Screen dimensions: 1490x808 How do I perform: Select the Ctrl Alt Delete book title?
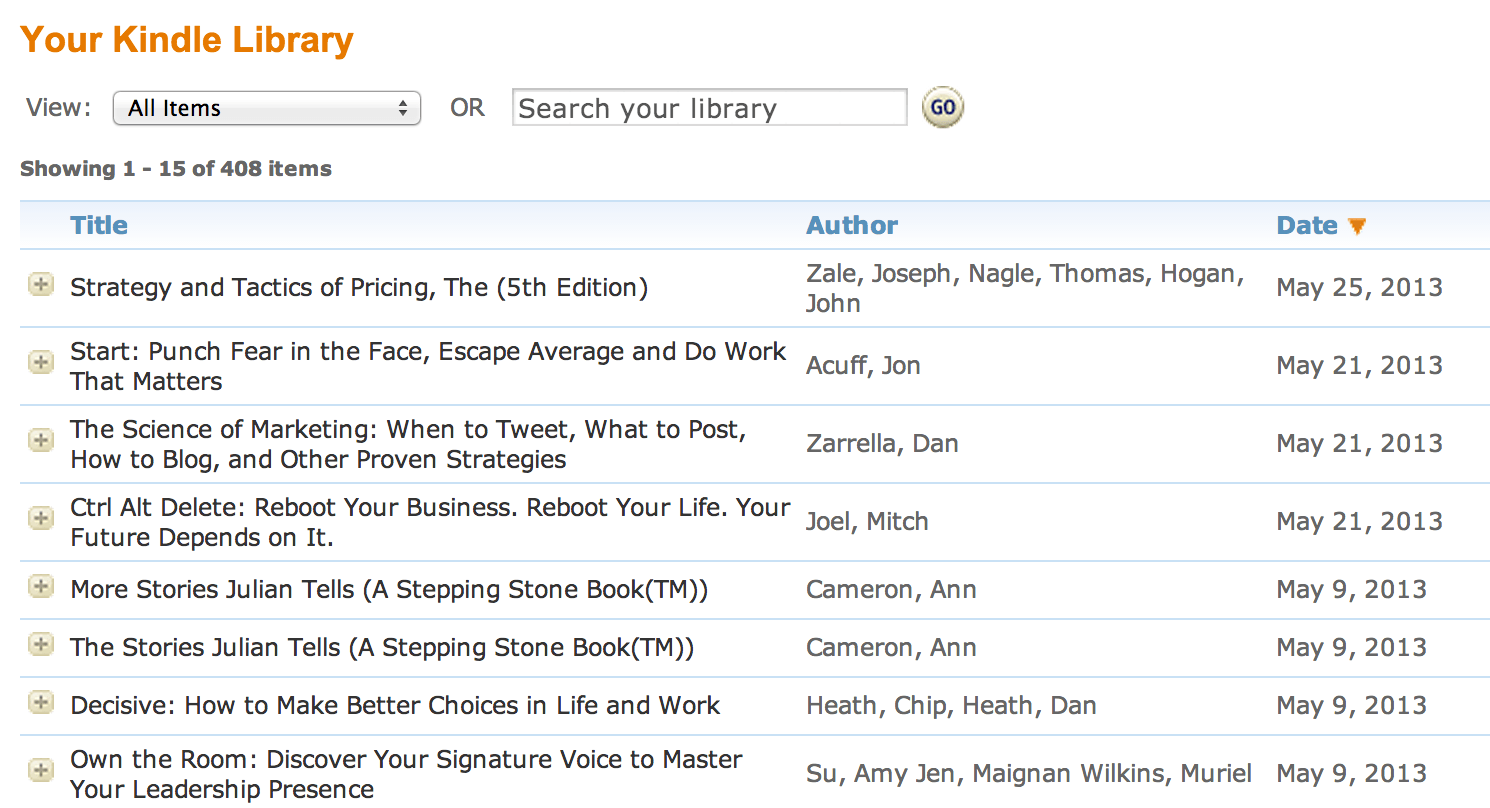tap(430, 522)
